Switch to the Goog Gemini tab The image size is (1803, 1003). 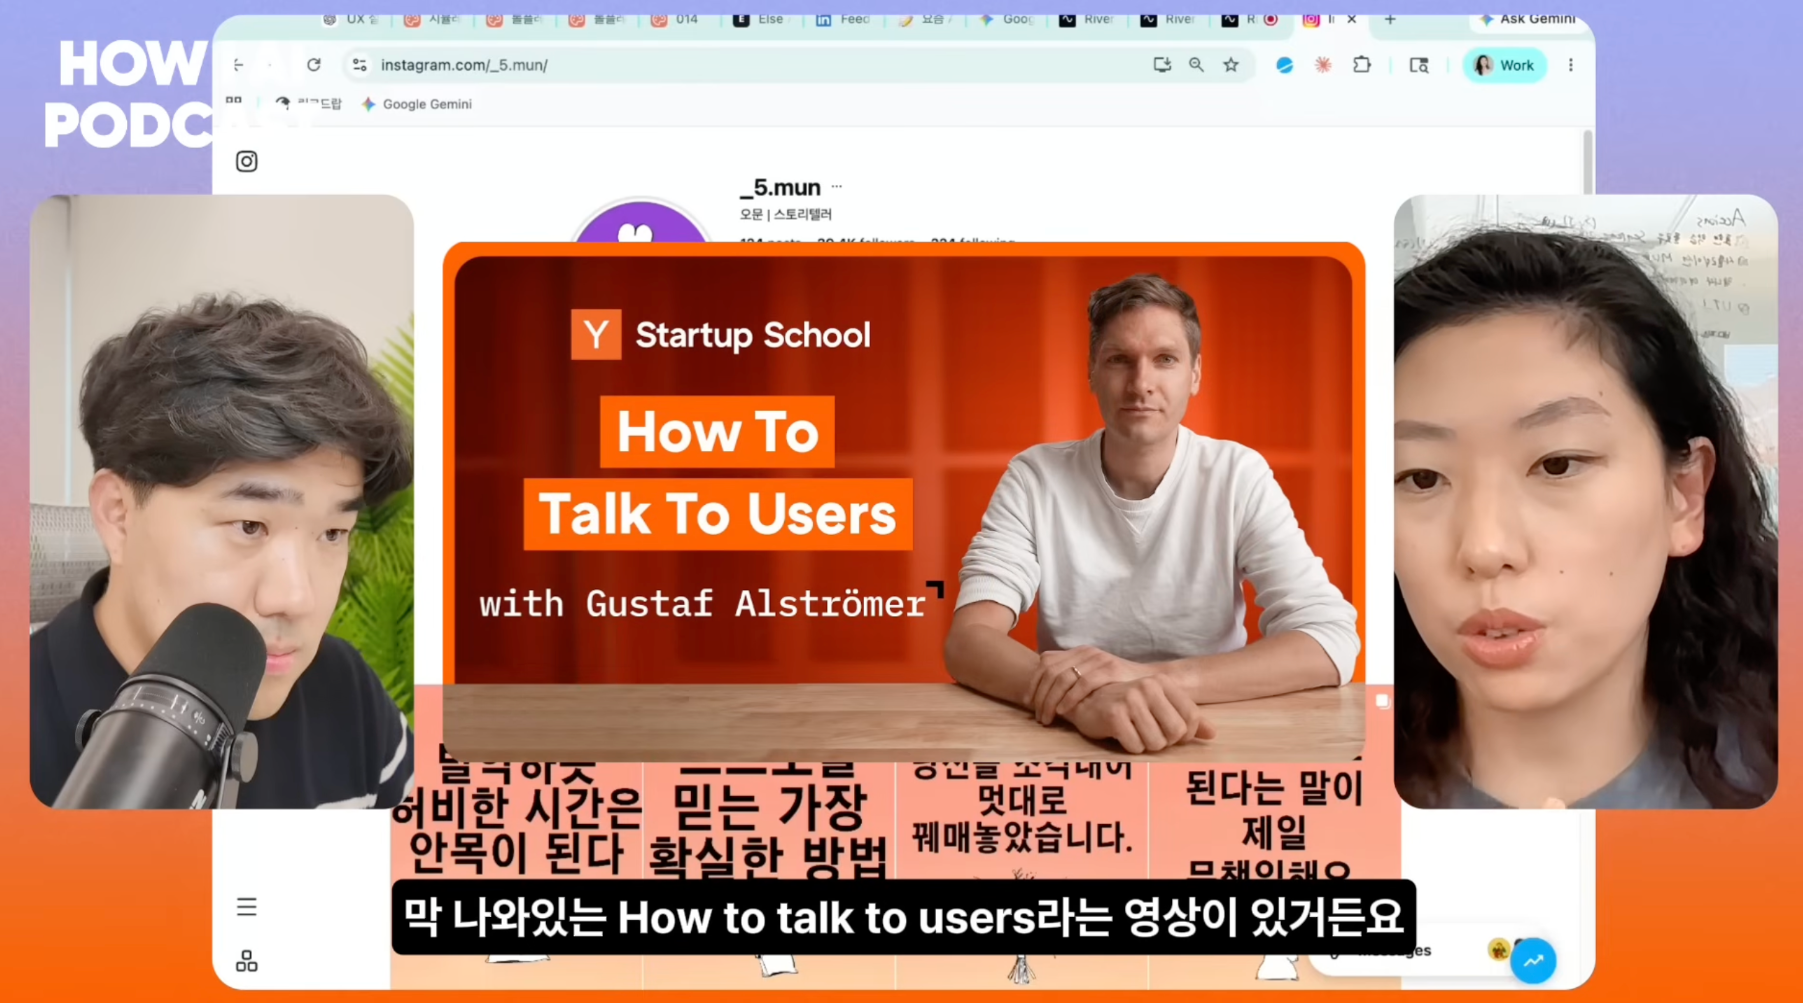(1007, 19)
